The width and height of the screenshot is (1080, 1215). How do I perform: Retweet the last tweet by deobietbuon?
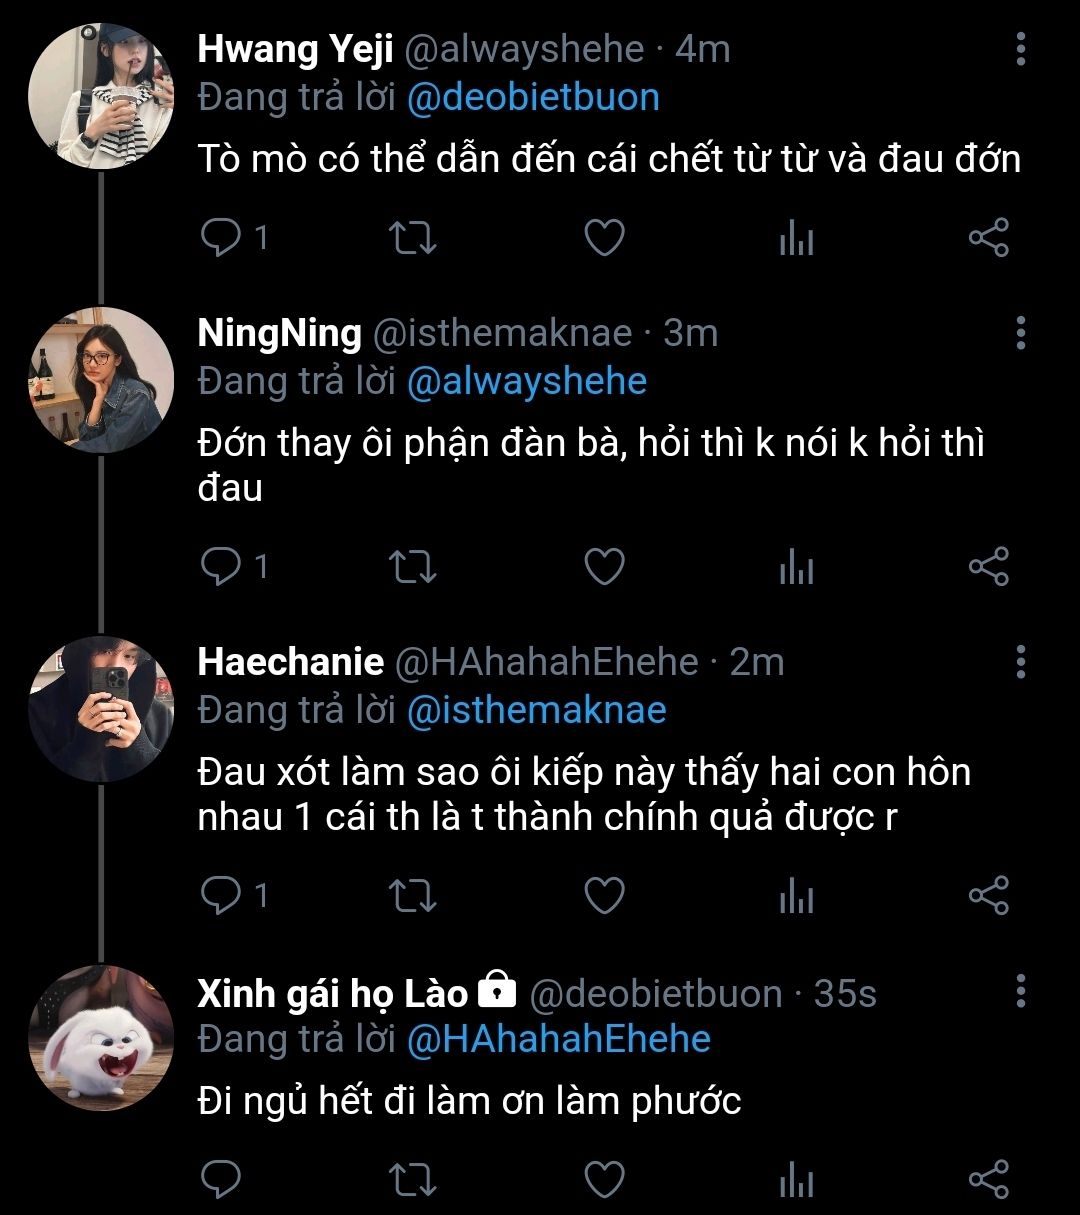pyautogui.click(x=411, y=1180)
